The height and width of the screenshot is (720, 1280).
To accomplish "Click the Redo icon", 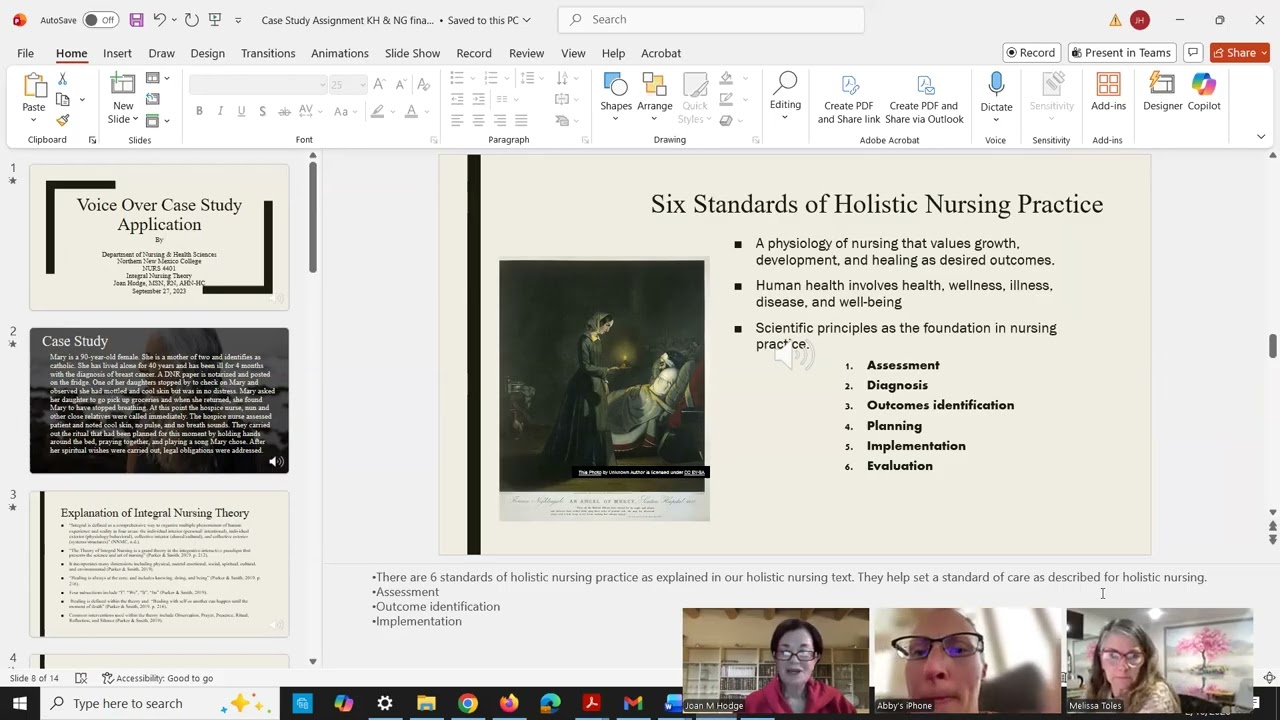I will tap(192, 20).
